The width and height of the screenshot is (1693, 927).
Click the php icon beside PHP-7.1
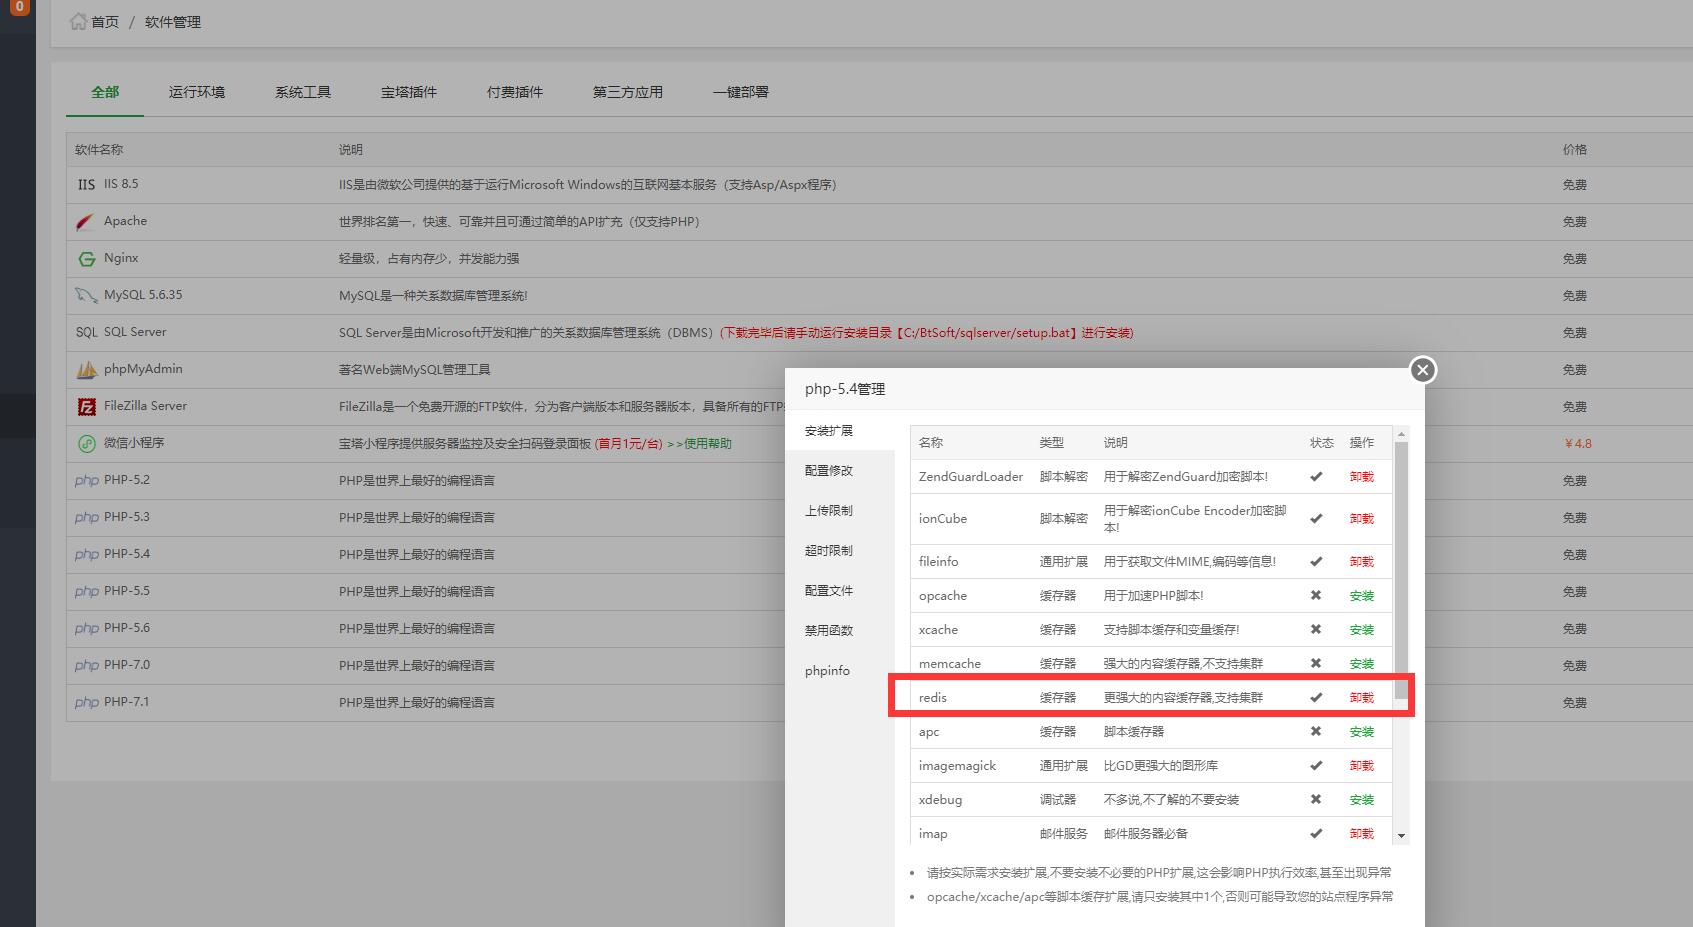tap(86, 702)
